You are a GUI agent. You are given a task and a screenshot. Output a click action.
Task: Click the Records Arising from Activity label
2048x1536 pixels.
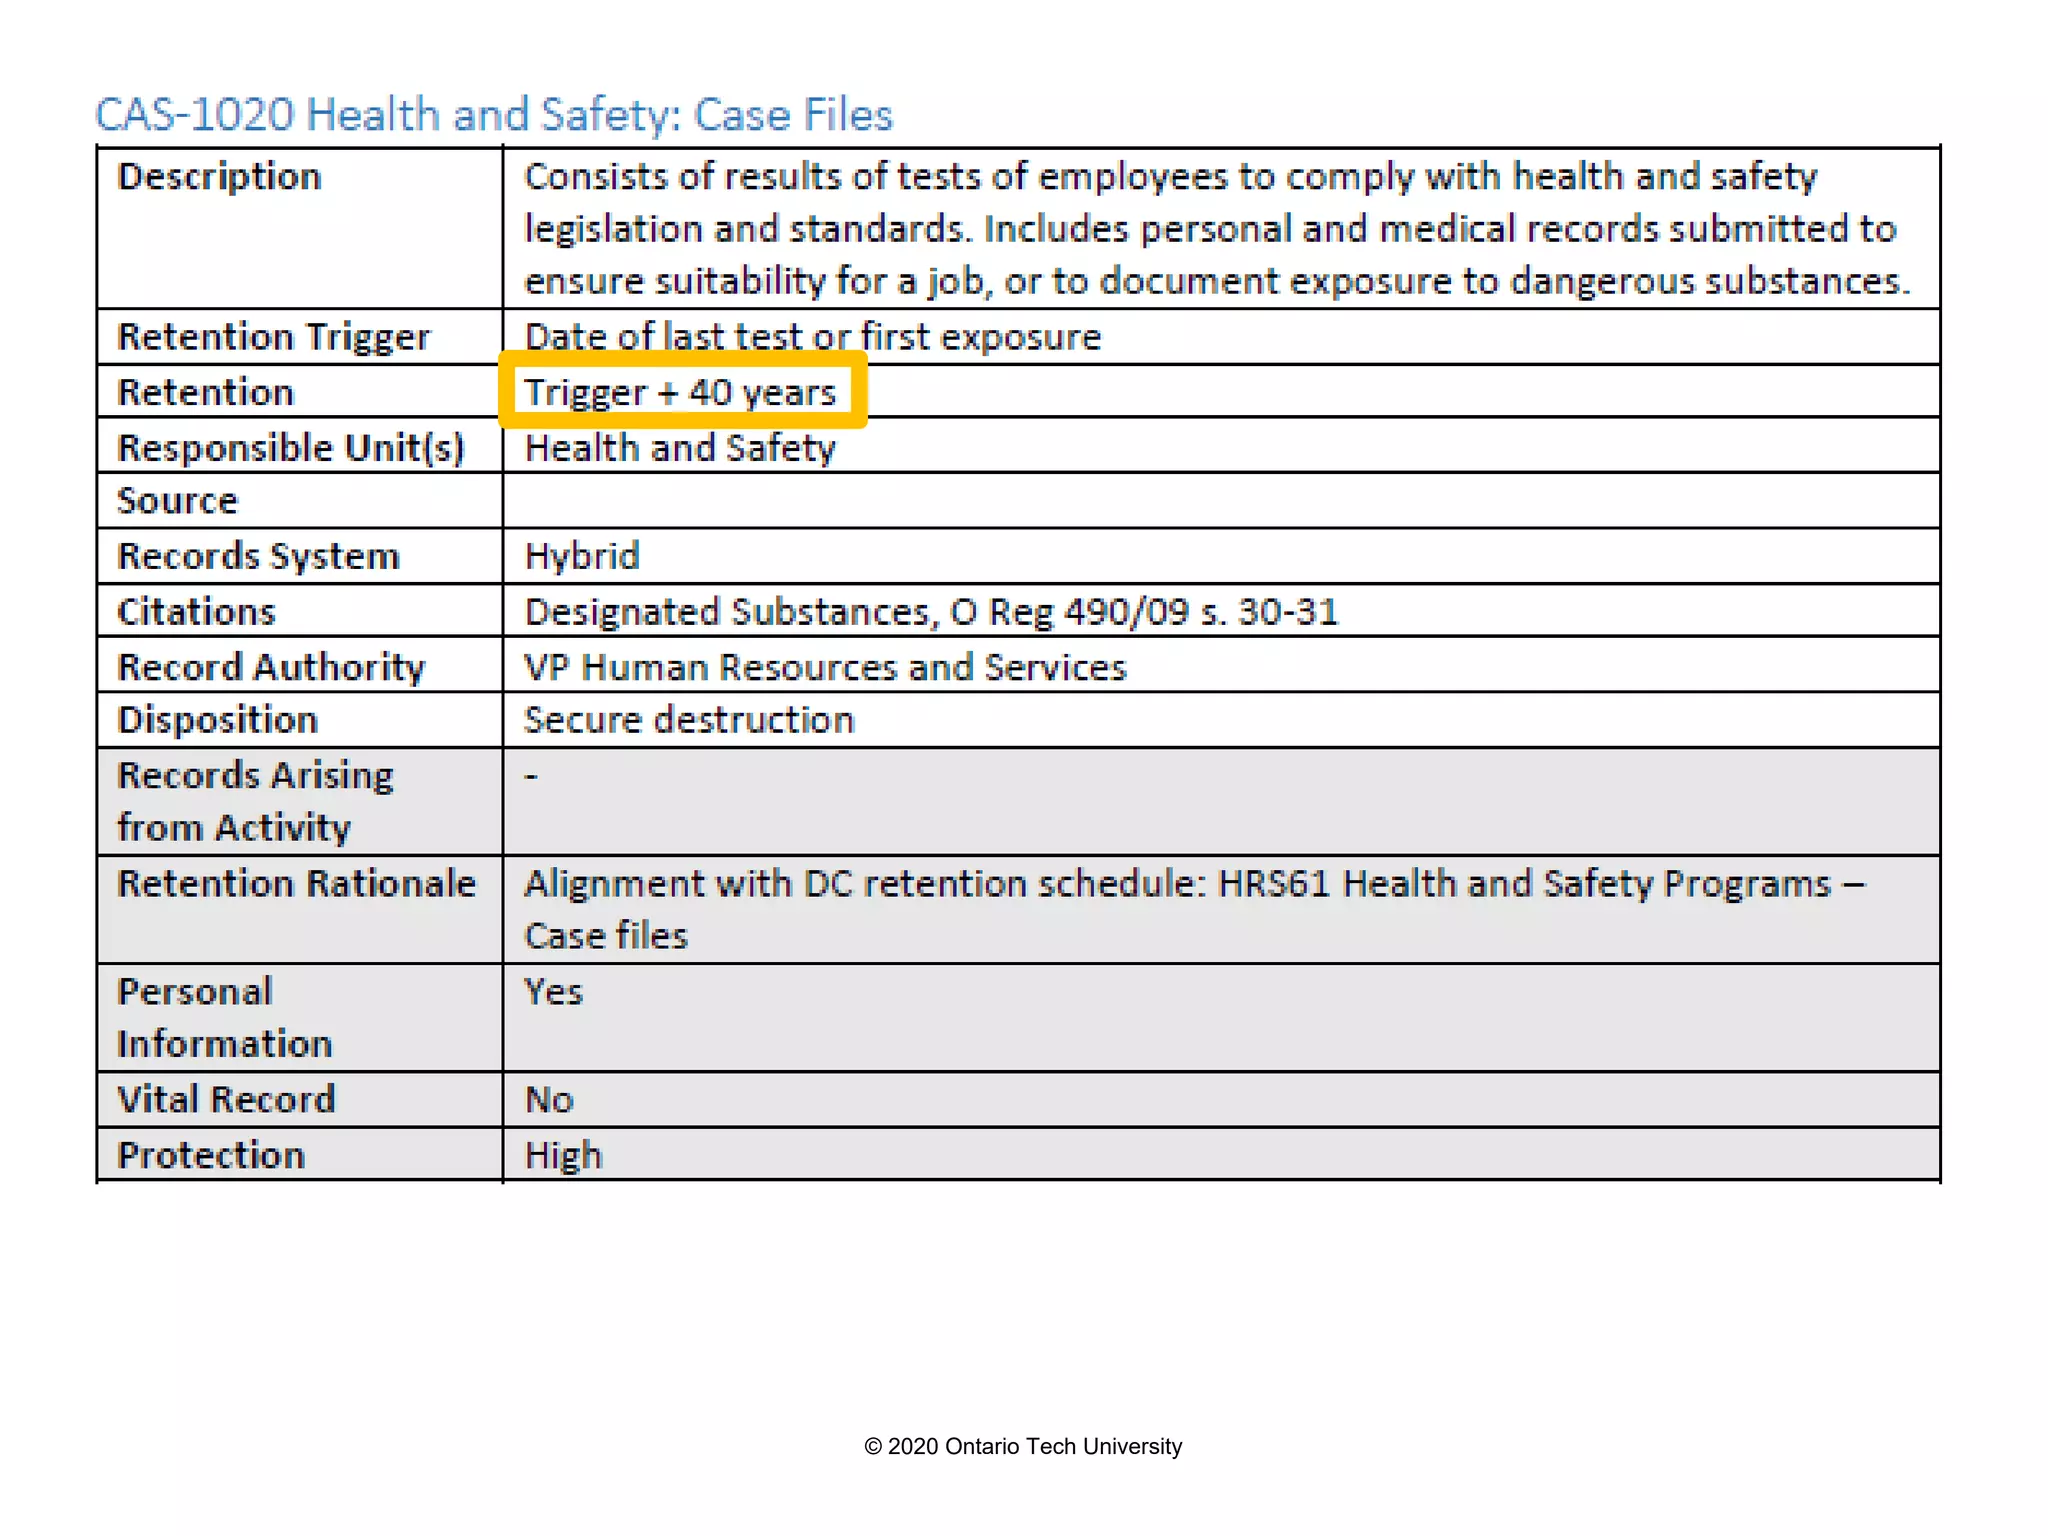[255, 801]
